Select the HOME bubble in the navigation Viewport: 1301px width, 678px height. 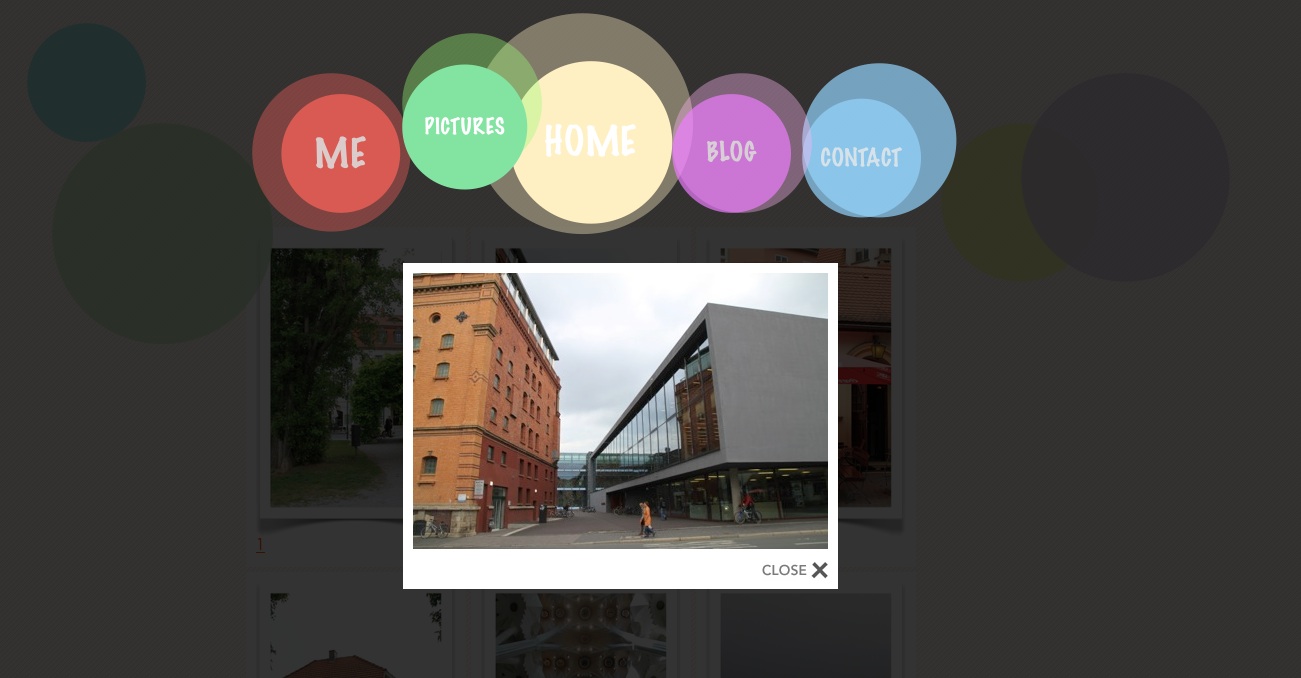click(590, 142)
